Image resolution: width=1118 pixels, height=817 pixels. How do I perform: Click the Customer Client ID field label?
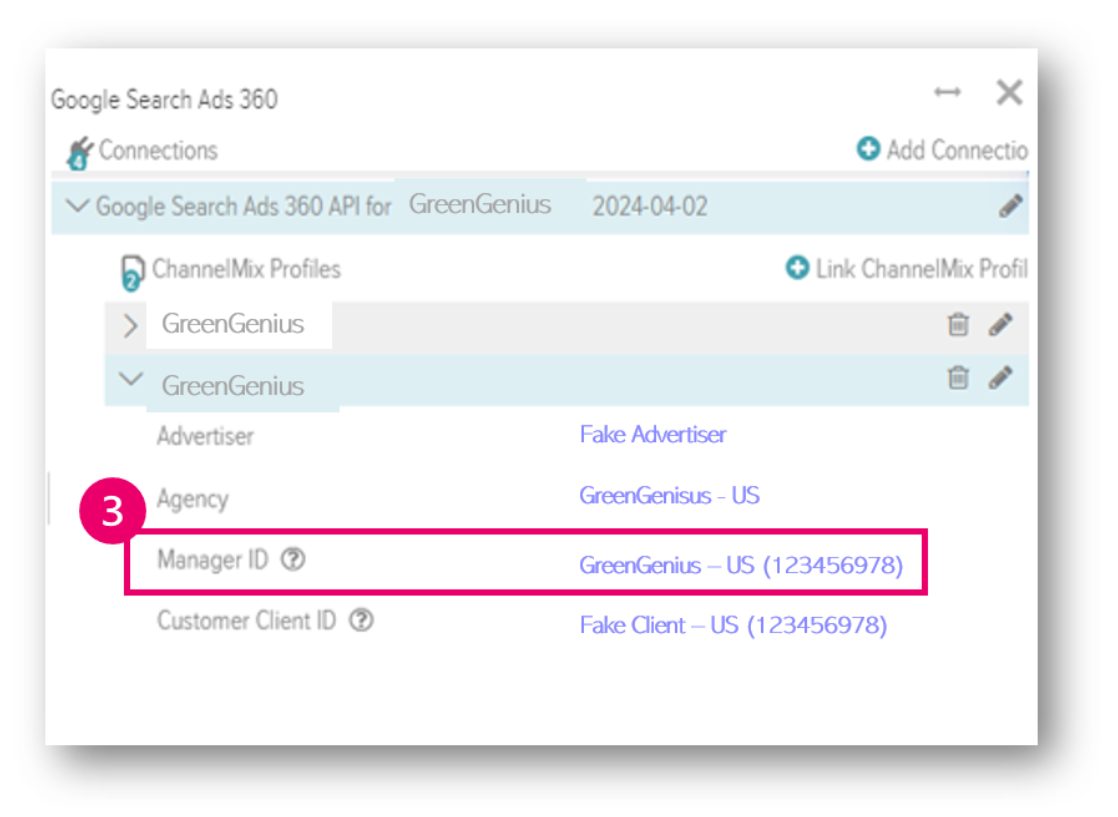click(247, 620)
